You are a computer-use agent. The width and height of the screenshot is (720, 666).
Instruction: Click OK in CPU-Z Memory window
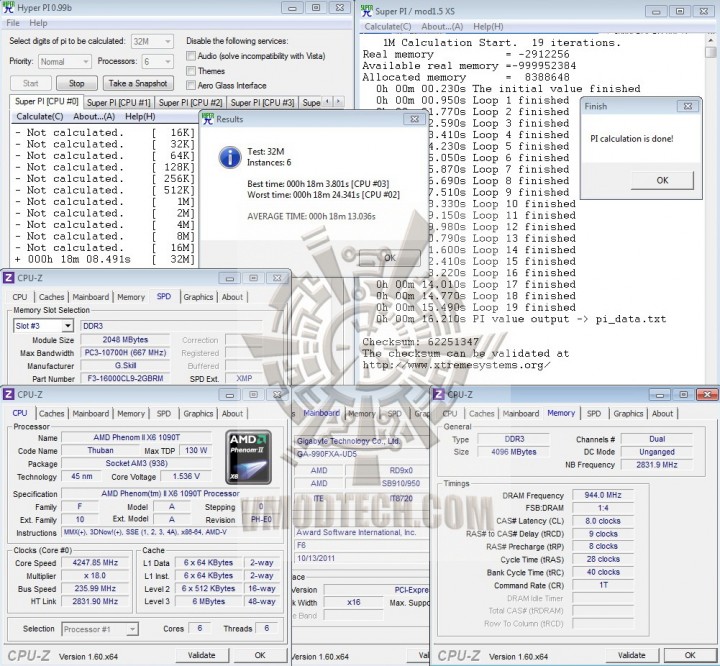690,655
